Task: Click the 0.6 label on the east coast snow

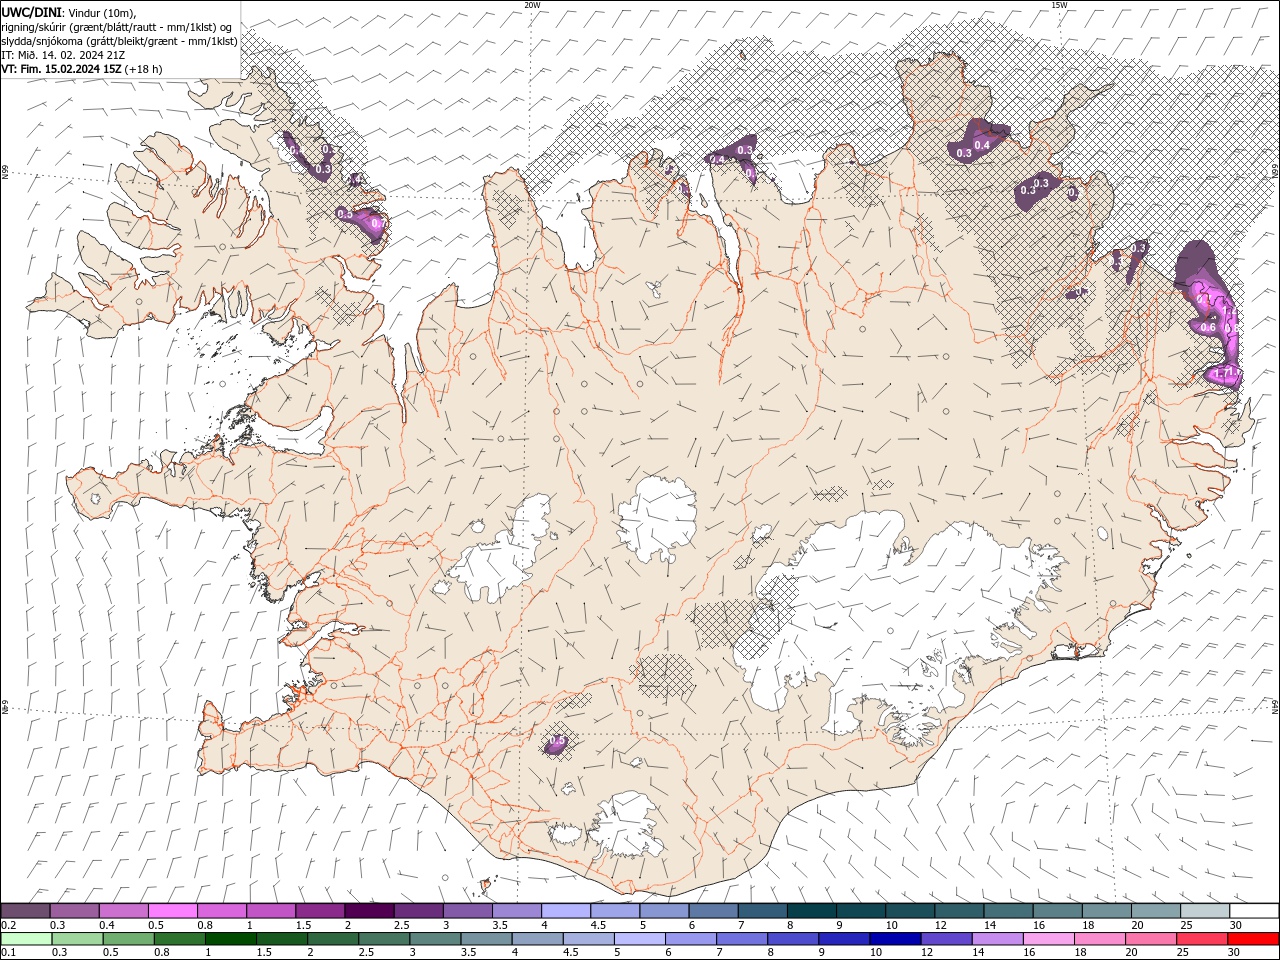Action: point(1207,327)
